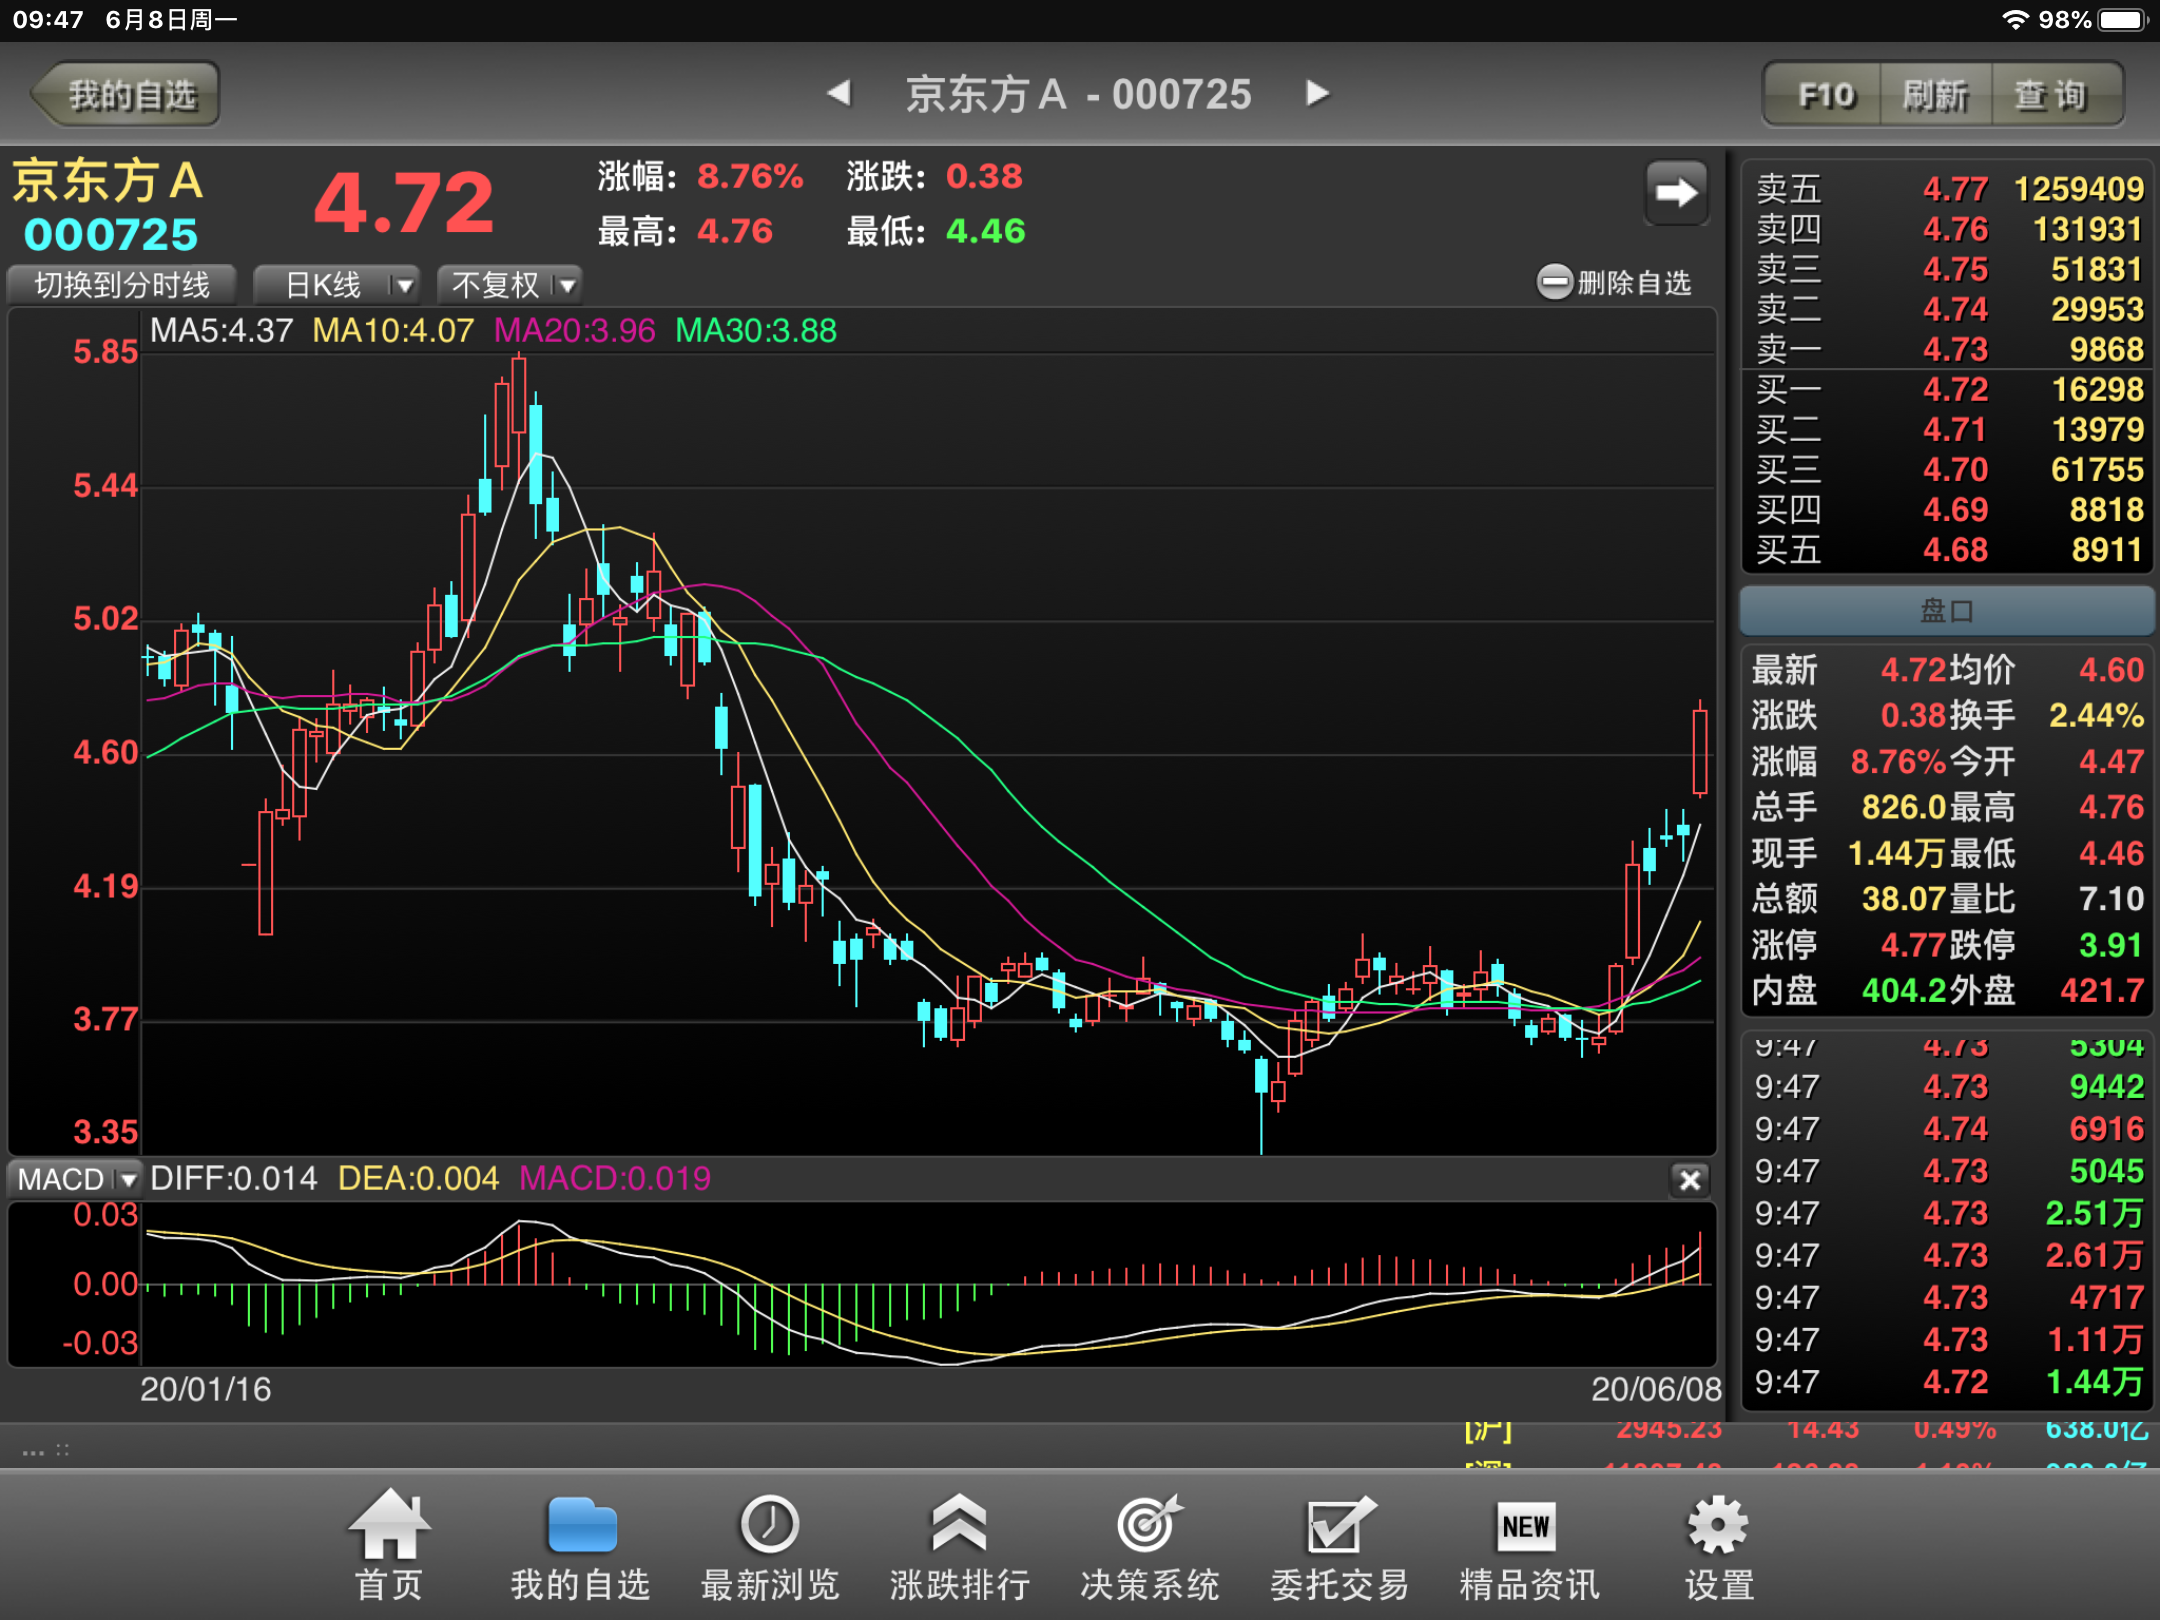Click the 20/06/08 end date label
The height and width of the screenshot is (1620, 2160).
pos(1656,1389)
